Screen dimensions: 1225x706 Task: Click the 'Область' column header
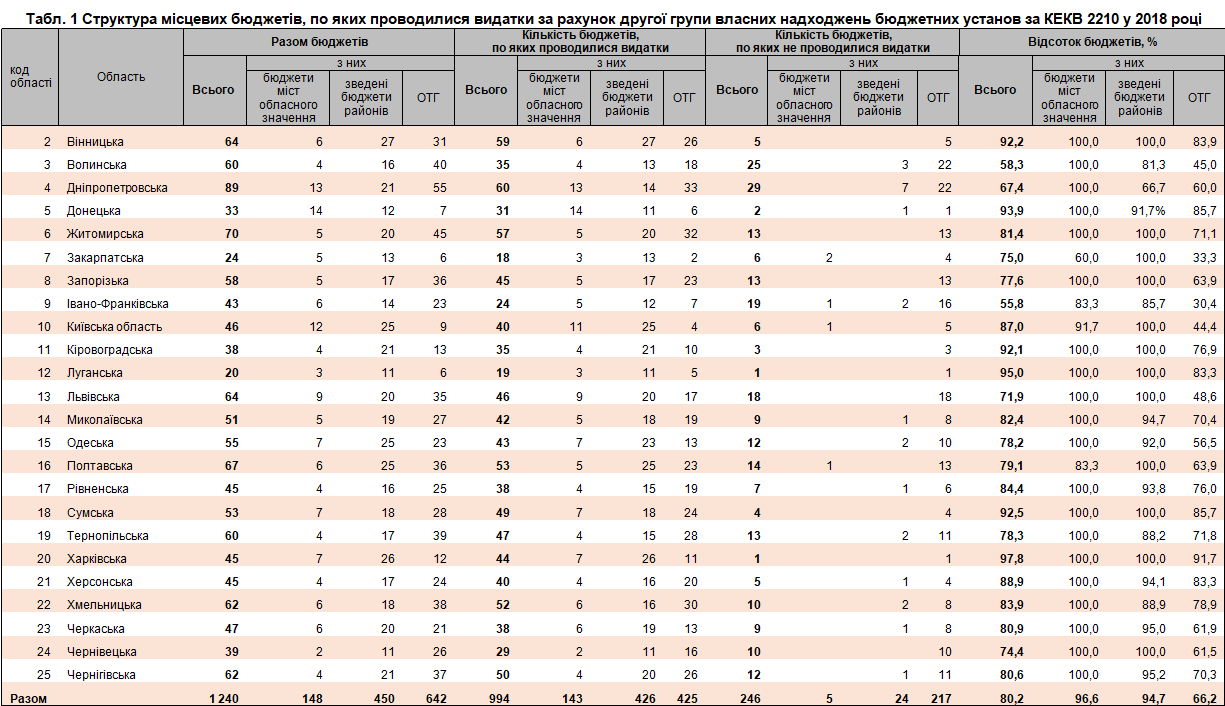[x=121, y=76]
